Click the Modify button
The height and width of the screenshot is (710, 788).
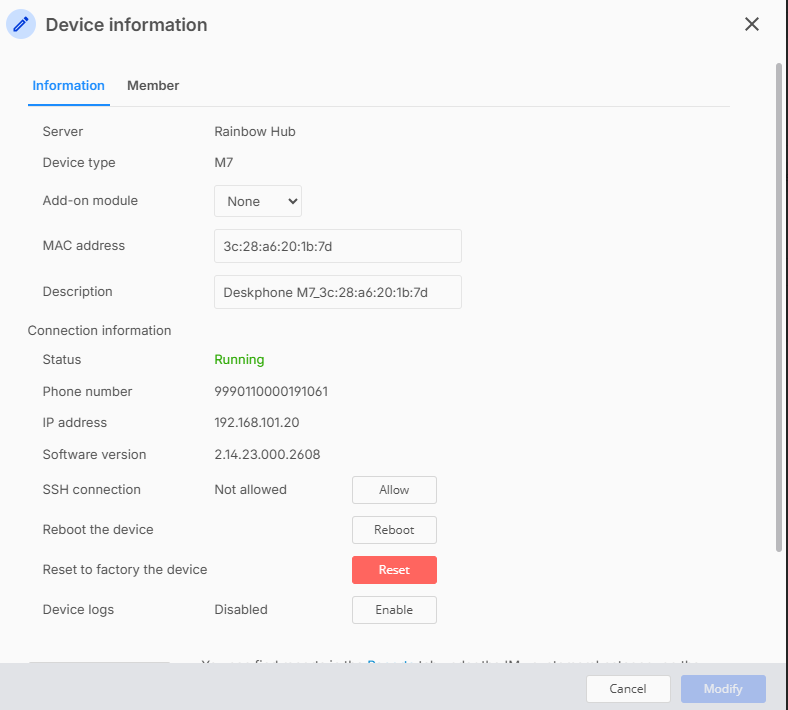tap(723, 689)
